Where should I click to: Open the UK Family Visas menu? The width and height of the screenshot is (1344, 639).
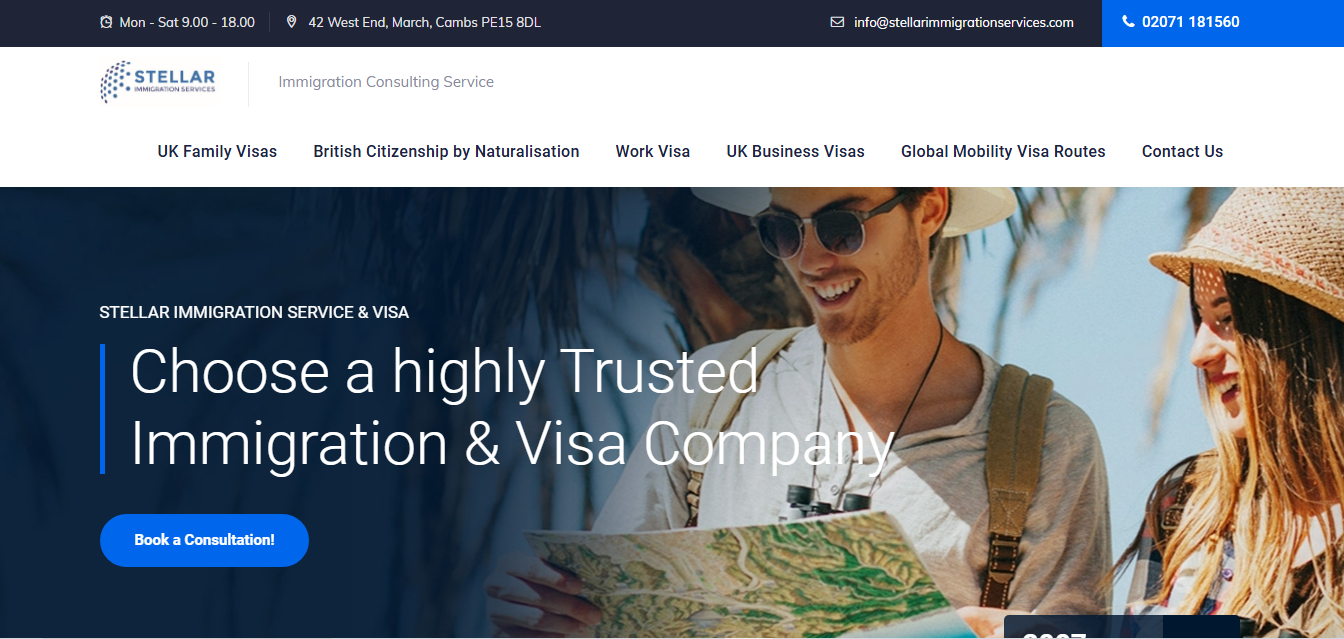tap(217, 152)
